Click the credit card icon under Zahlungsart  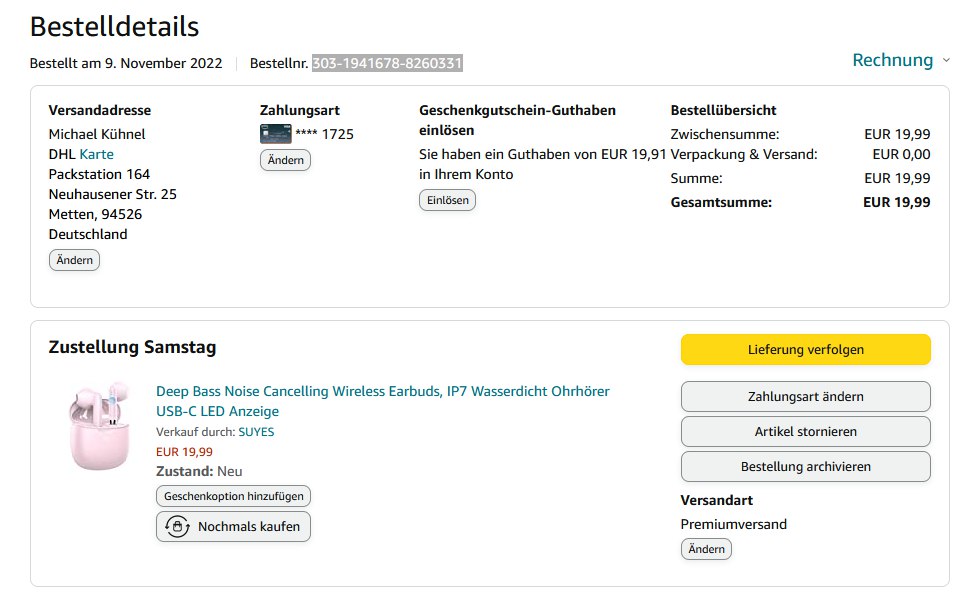point(275,134)
